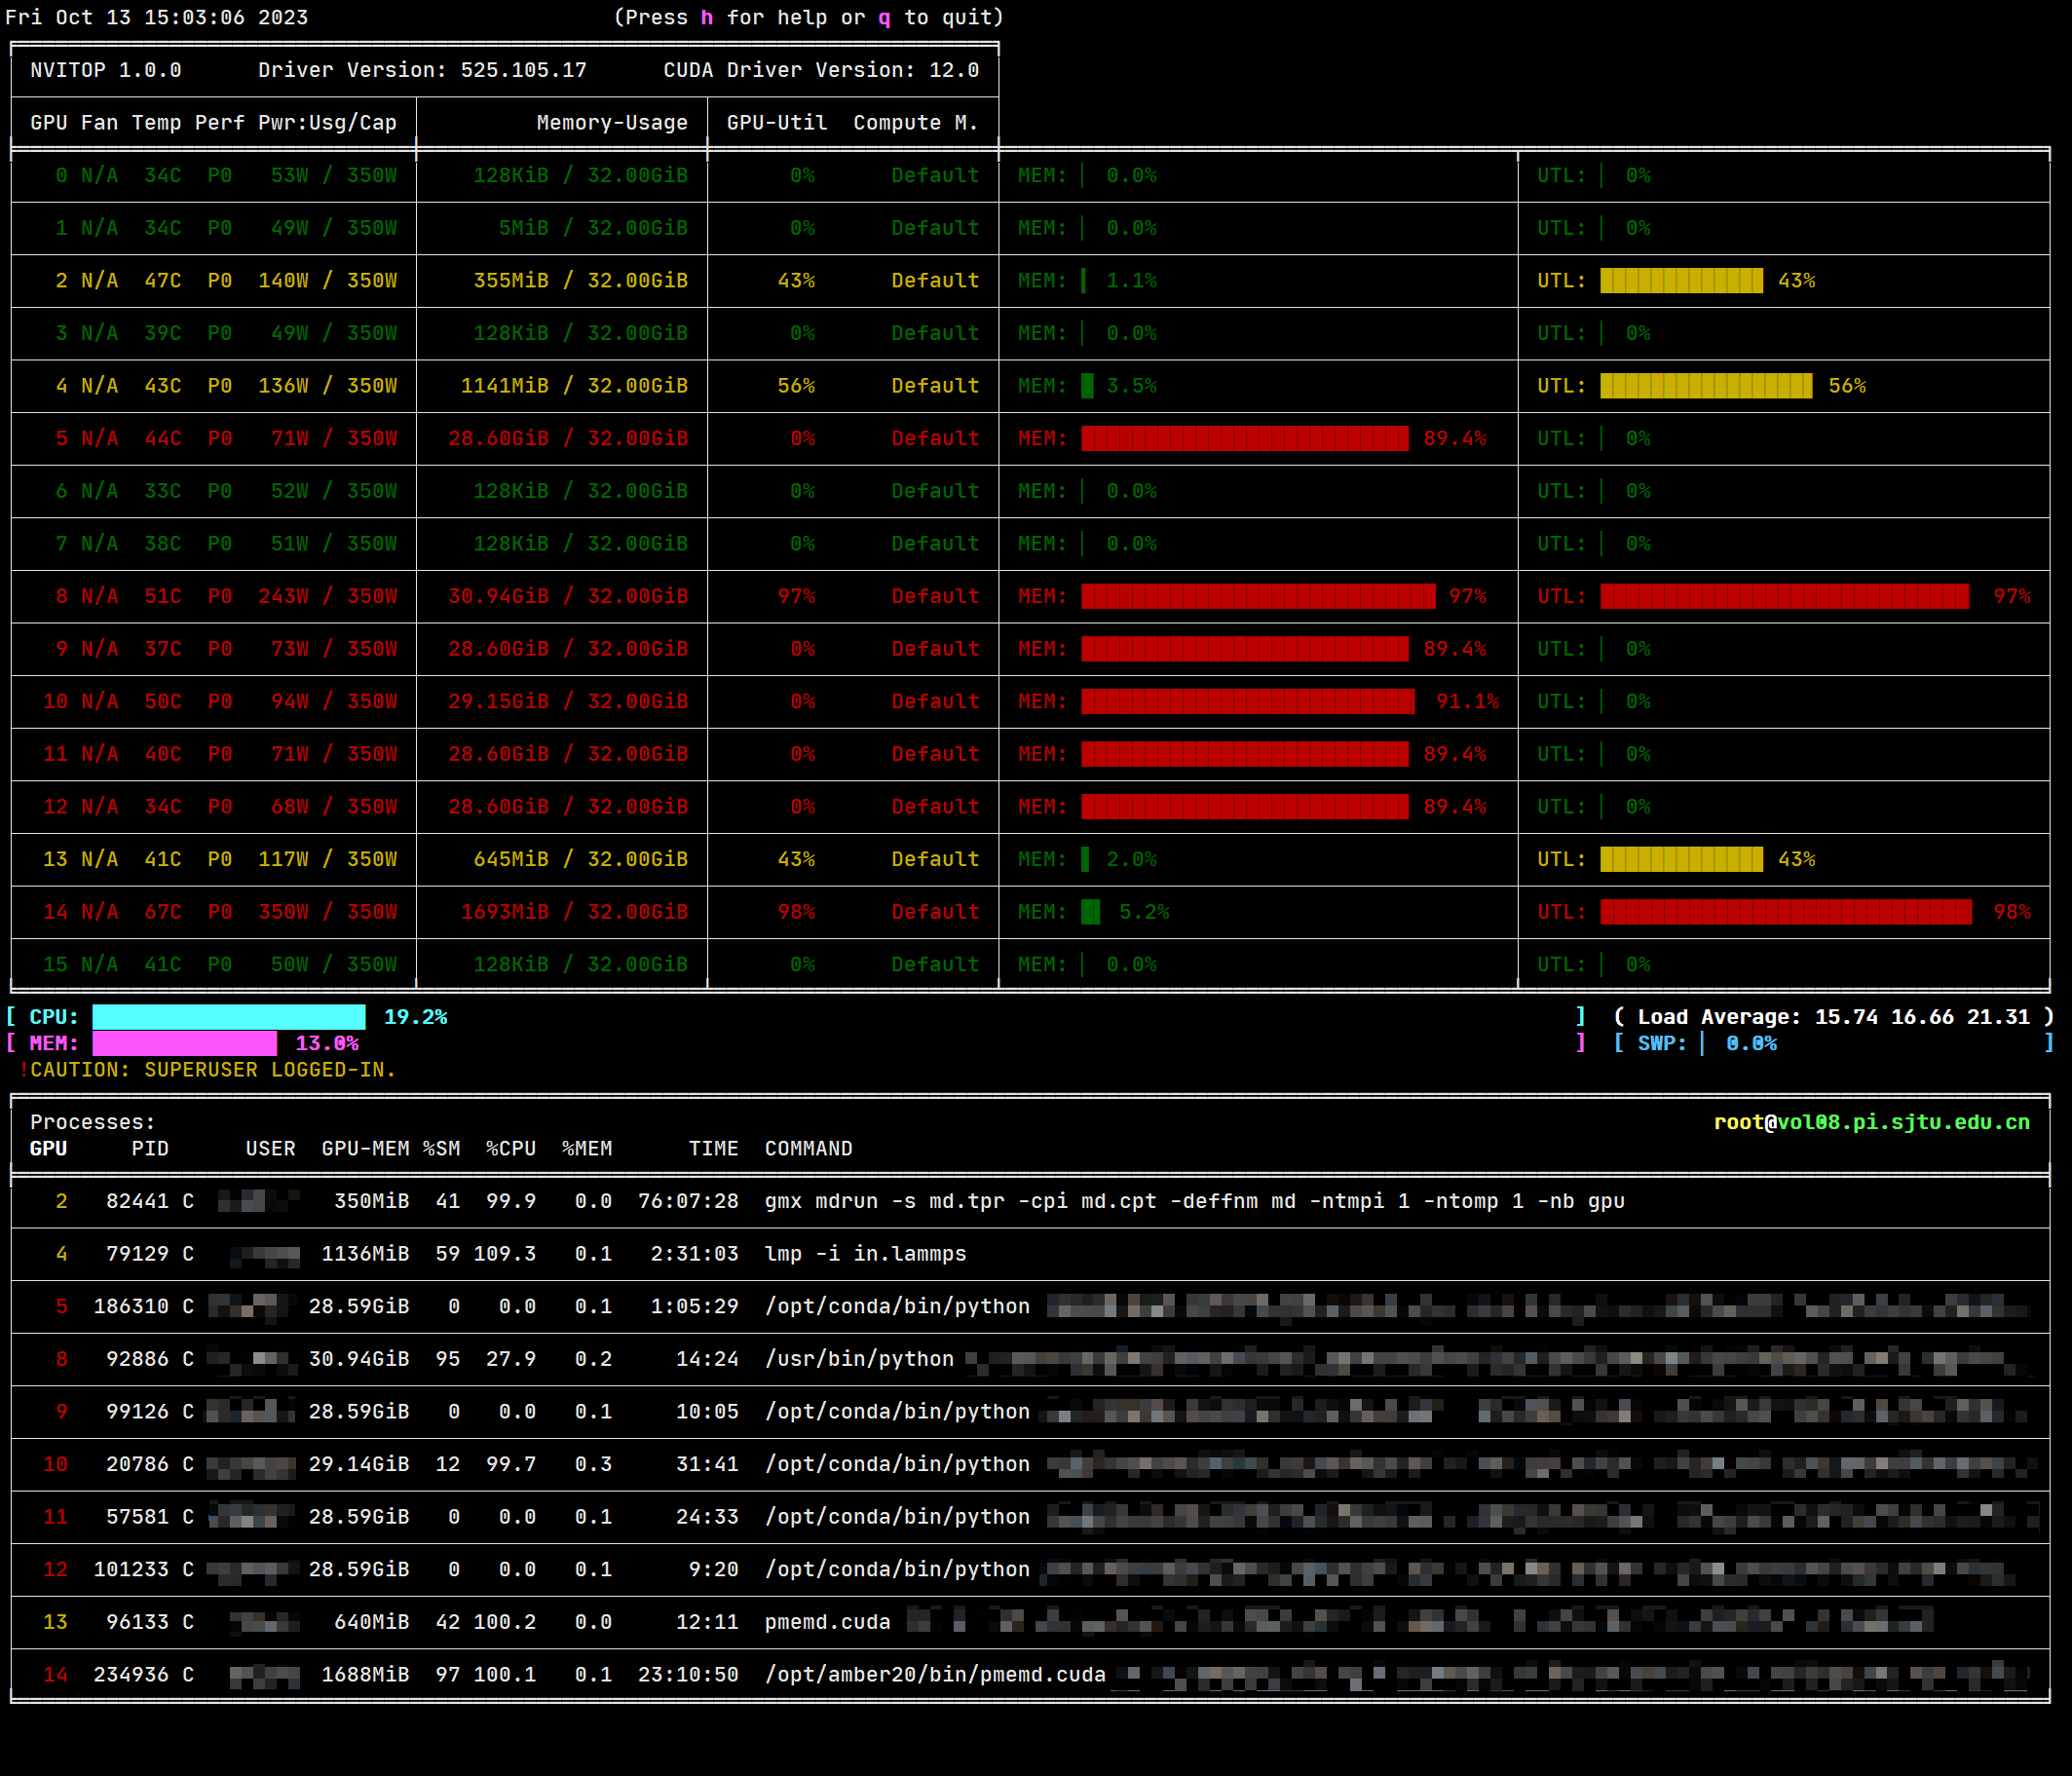Viewport: 2072px width, 1776px height.
Task: Select process PID 20786
Action: pyautogui.click(x=138, y=1465)
